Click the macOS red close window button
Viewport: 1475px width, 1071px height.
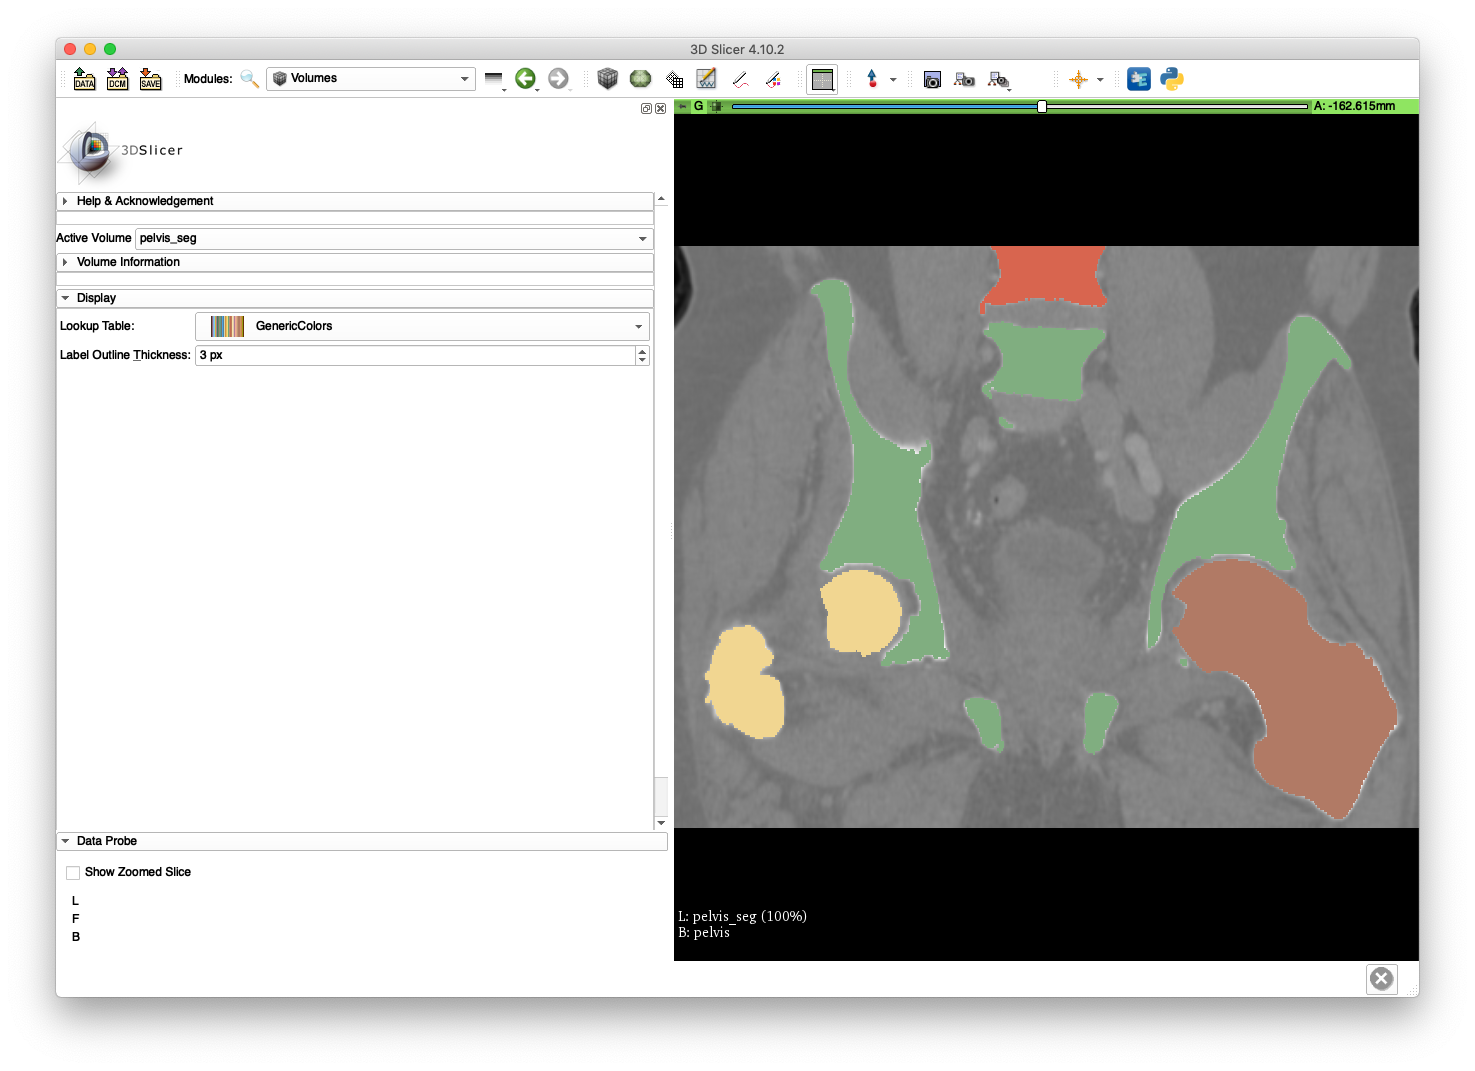coord(69,49)
